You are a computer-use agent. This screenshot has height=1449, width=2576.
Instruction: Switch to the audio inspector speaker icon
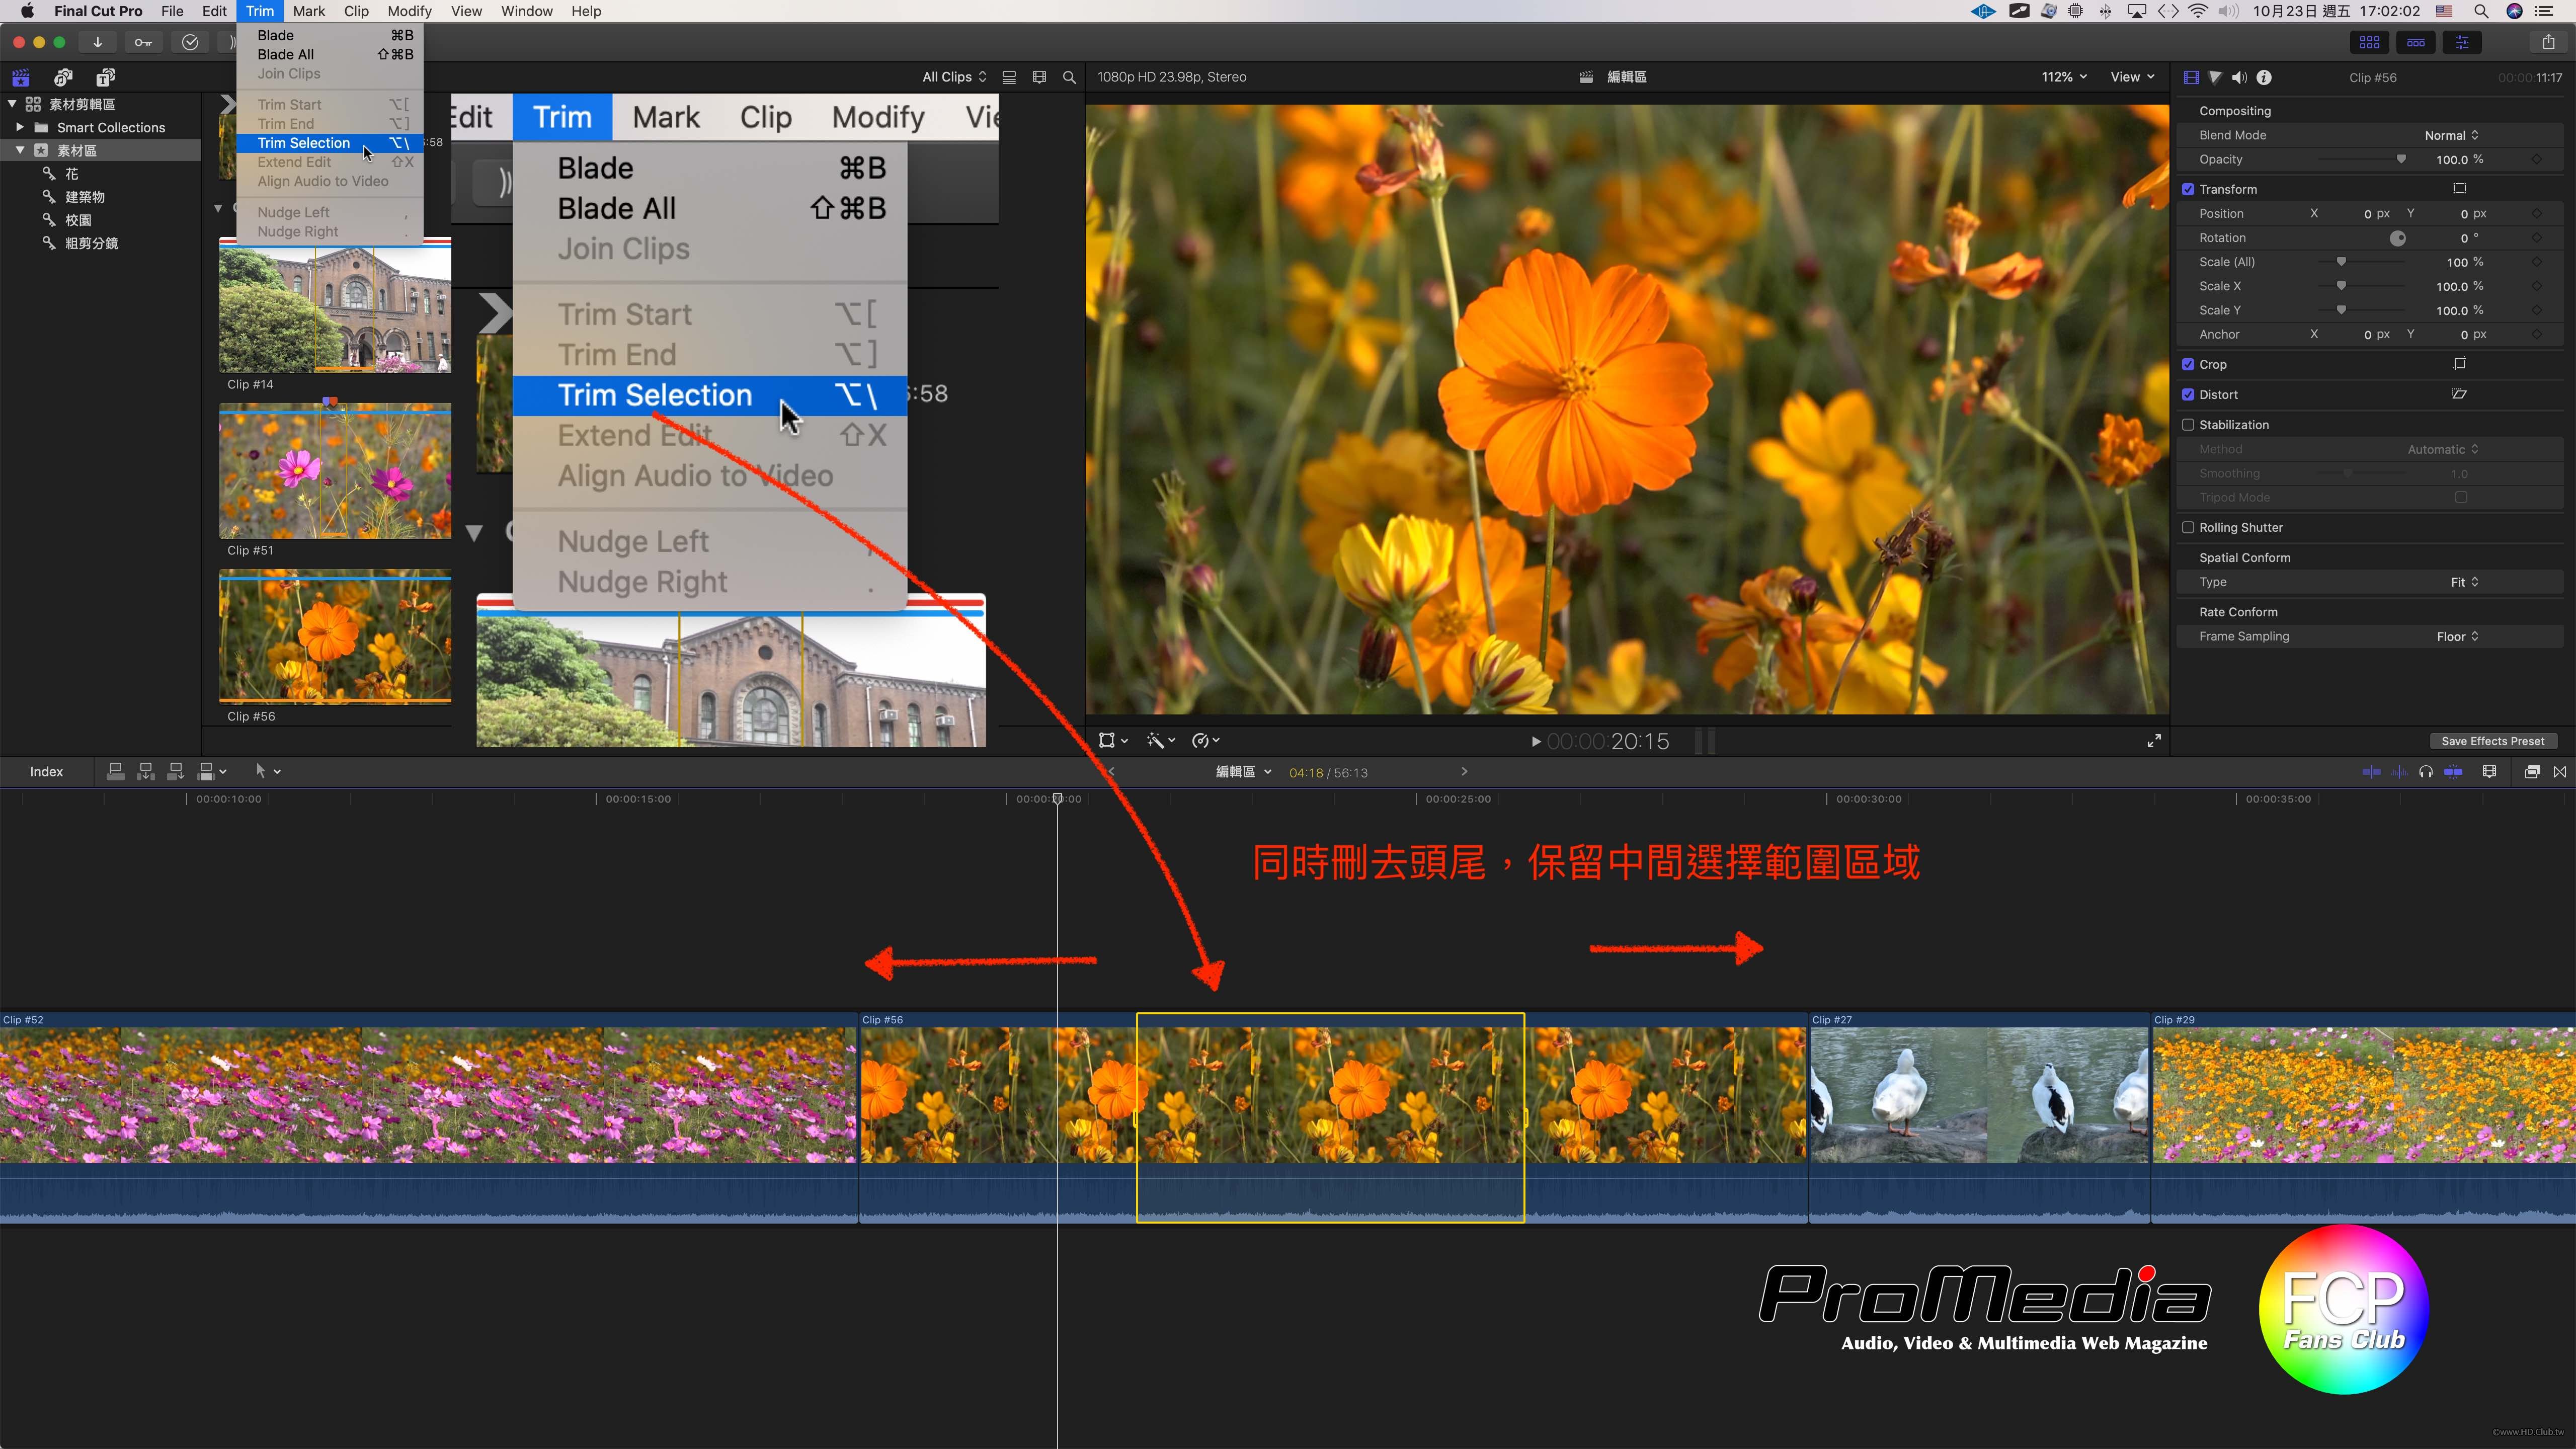tap(2239, 78)
